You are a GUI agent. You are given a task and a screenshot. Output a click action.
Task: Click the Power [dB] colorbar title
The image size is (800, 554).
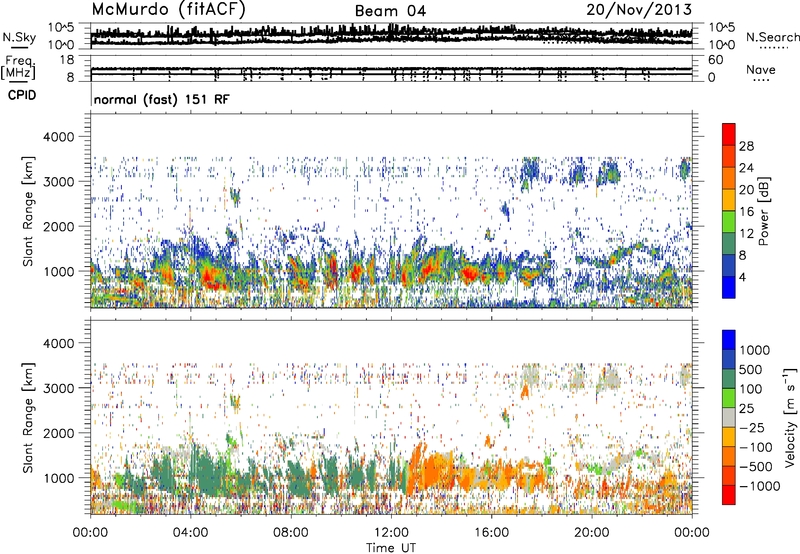(x=764, y=211)
